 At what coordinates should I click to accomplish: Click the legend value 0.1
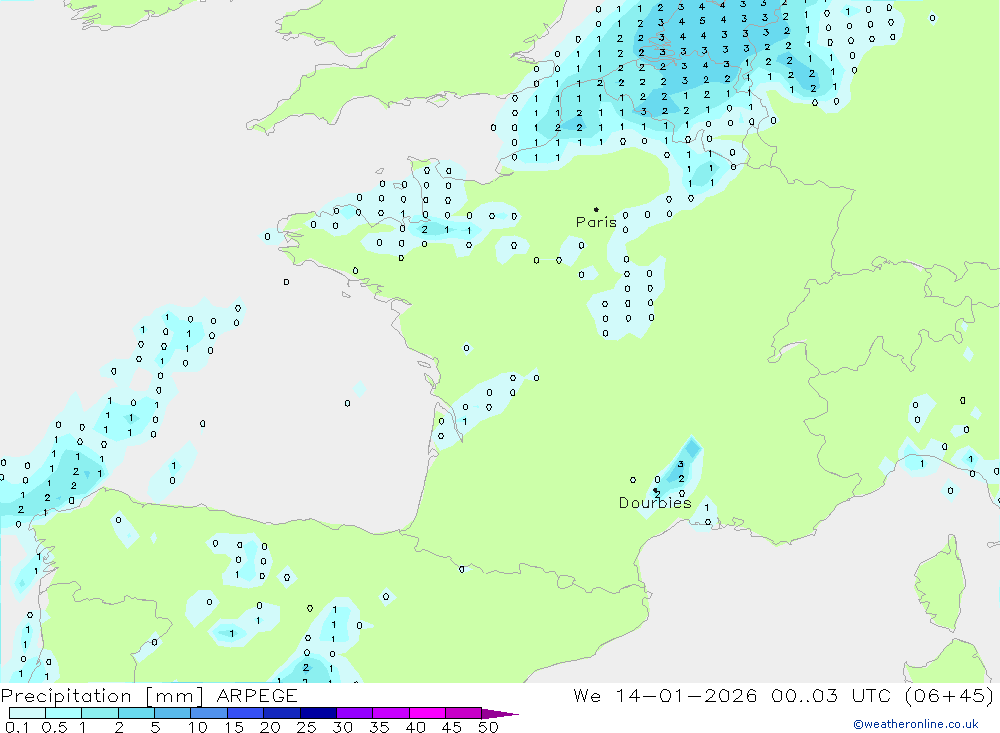point(17,727)
